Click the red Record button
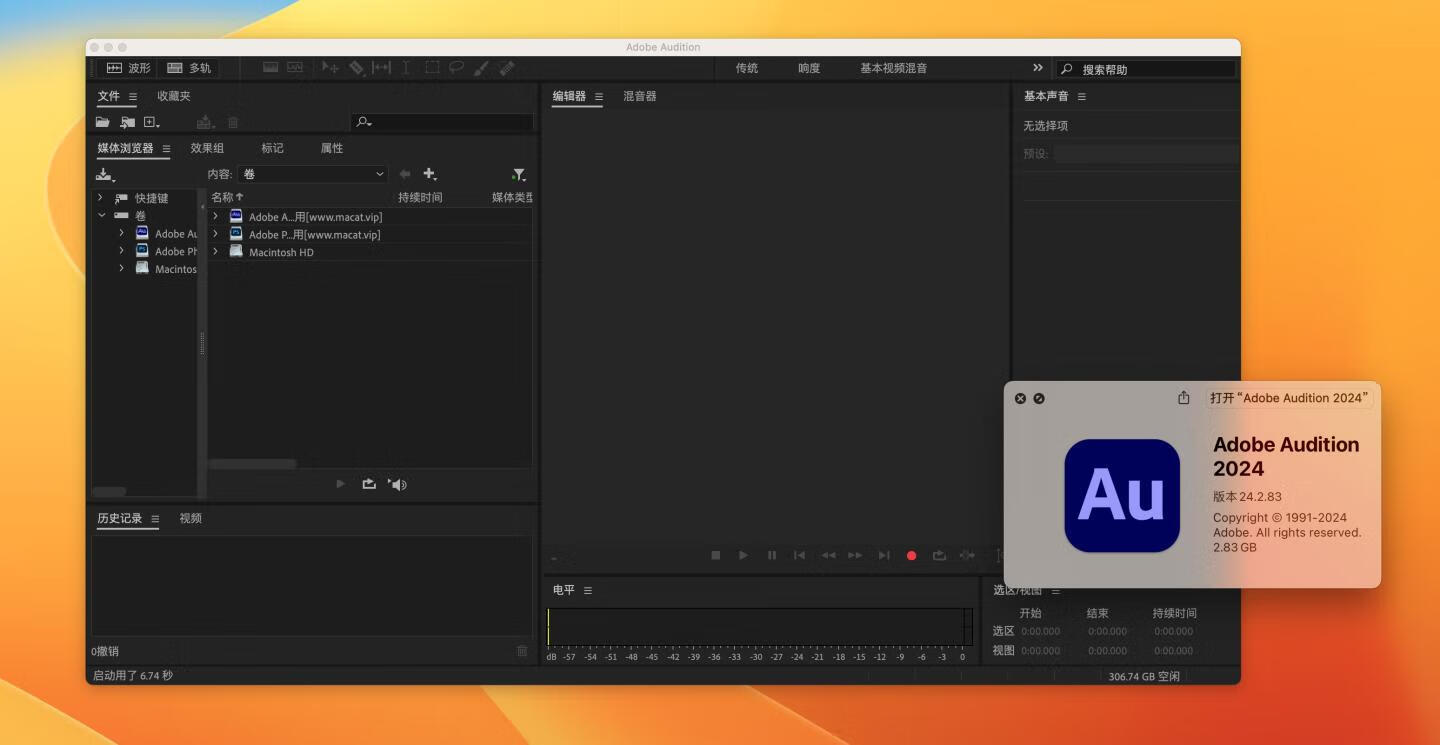Viewport: 1440px width, 745px height. 911,555
